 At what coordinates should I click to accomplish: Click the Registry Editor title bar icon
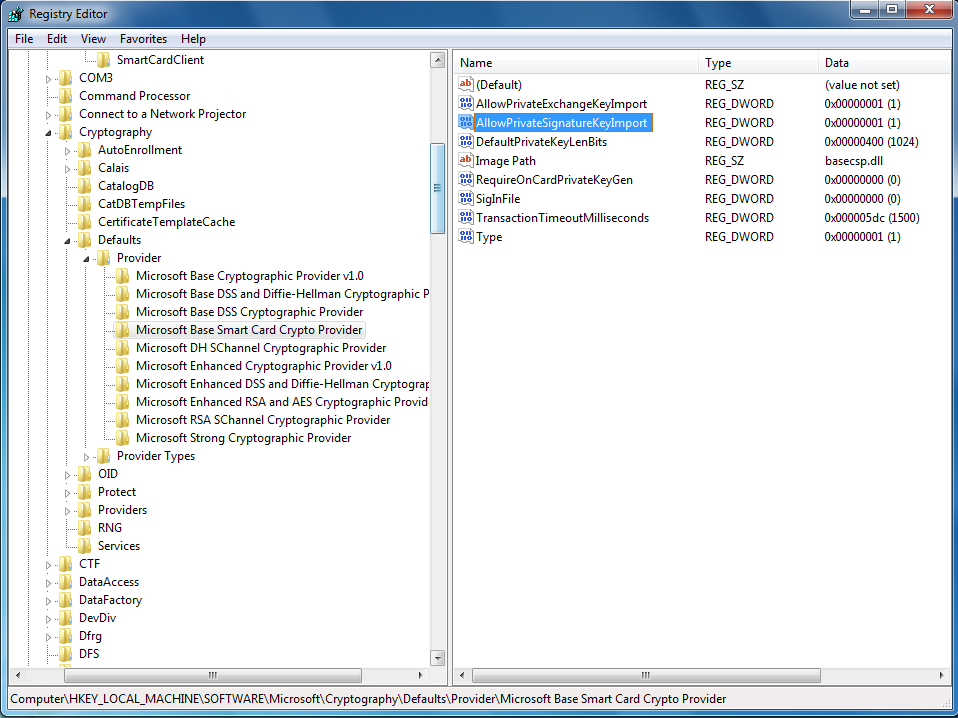[16, 14]
